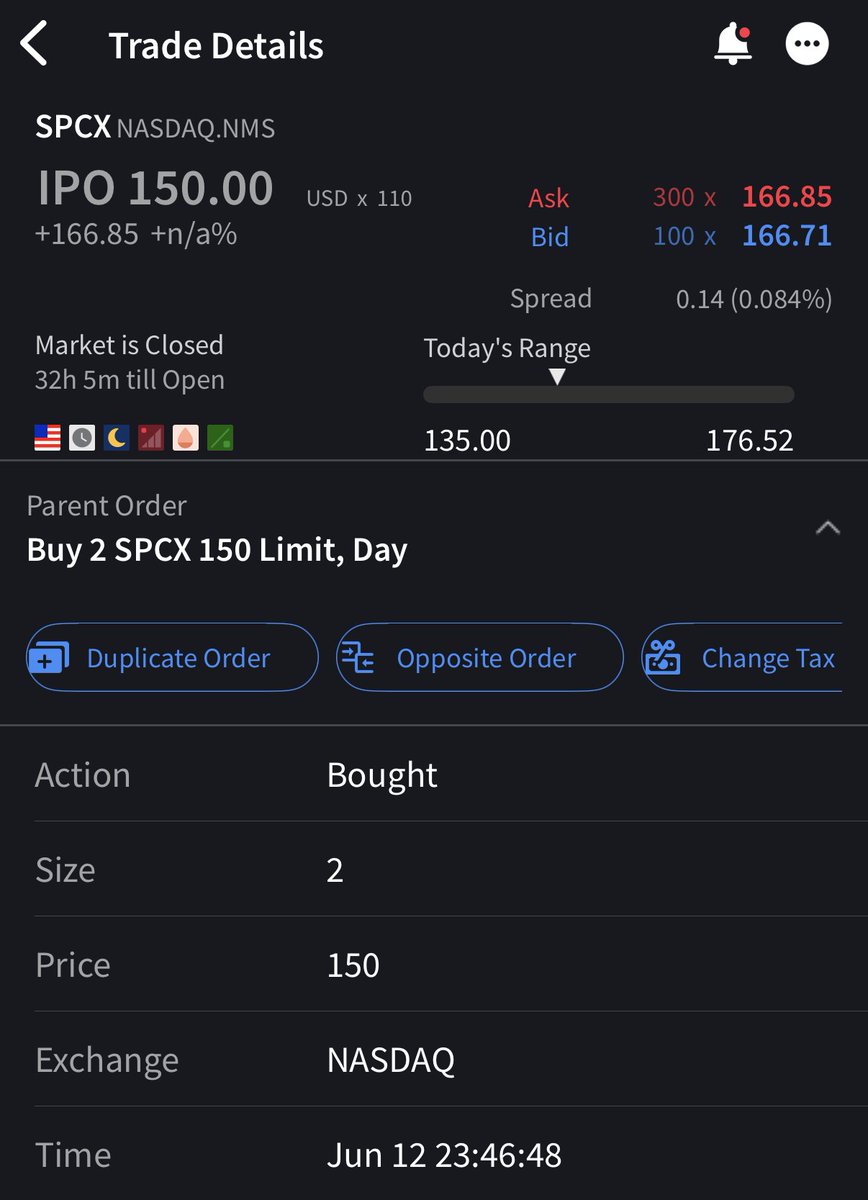Tap the clock status icon

click(82, 437)
